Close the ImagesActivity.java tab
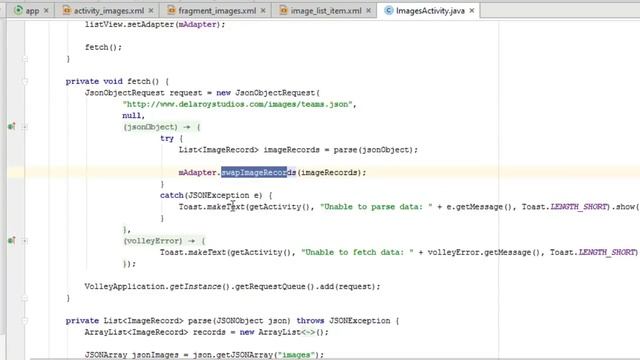This screenshot has height=360, width=640. click(472, 11)
